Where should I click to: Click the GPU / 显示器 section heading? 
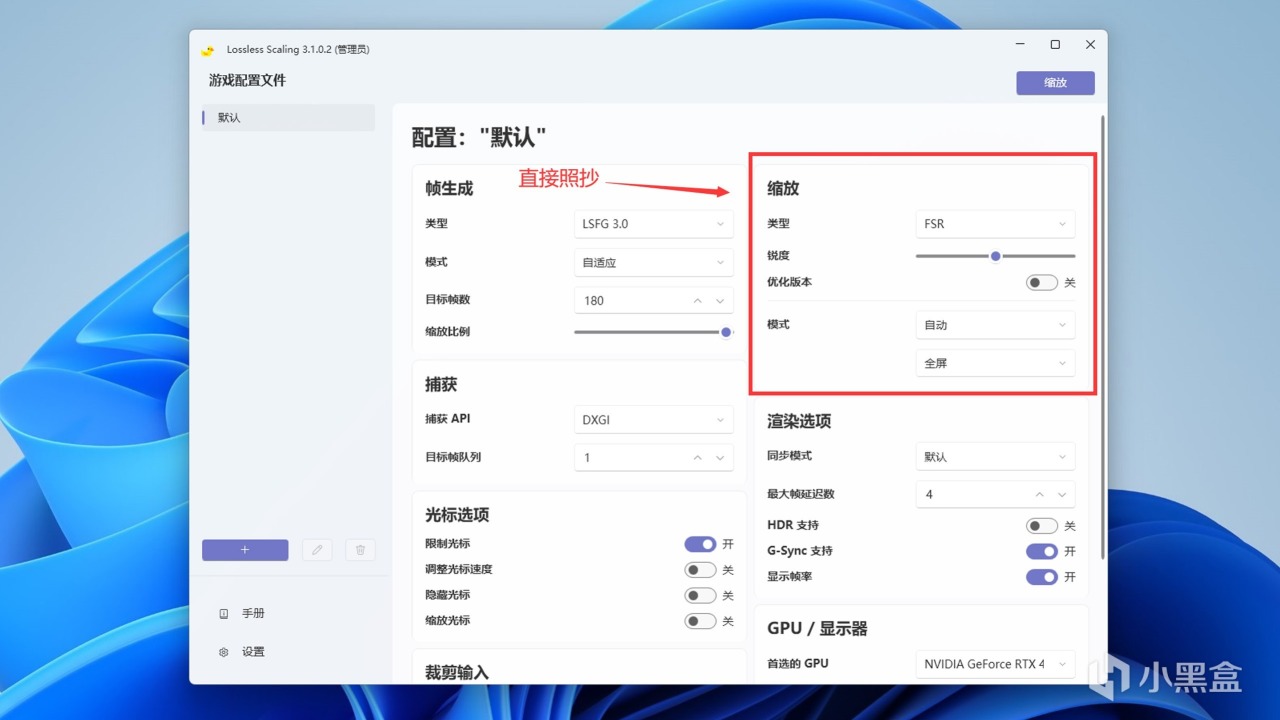(x=817, y=629)
